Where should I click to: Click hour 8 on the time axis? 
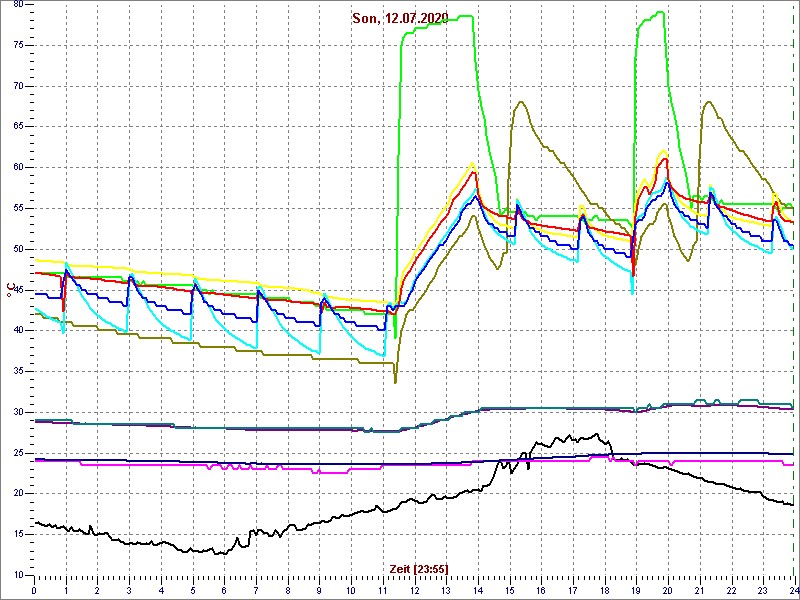pyautogui.click(x=288, y=590)
